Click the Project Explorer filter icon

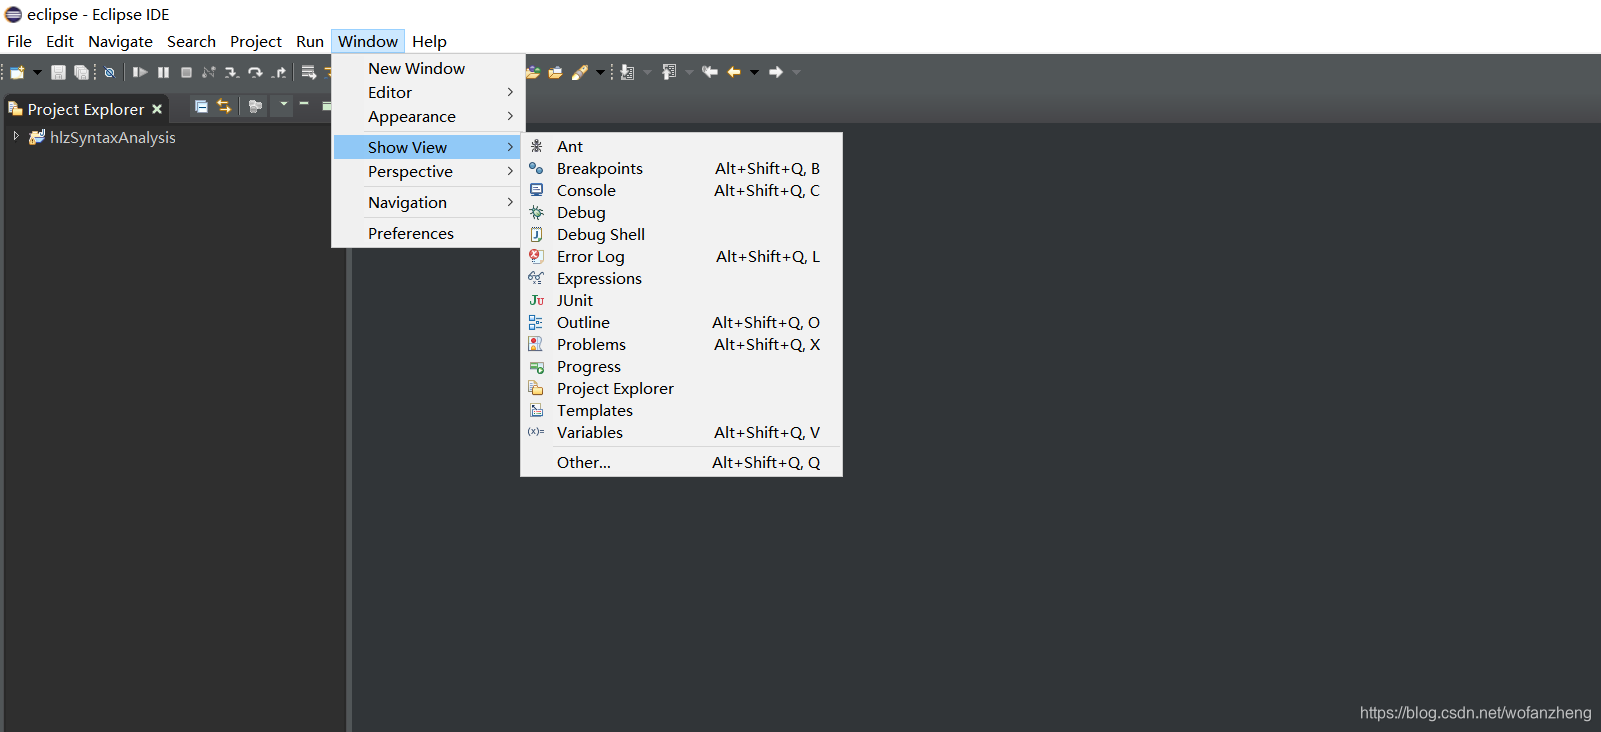click(x=255, y=106)
